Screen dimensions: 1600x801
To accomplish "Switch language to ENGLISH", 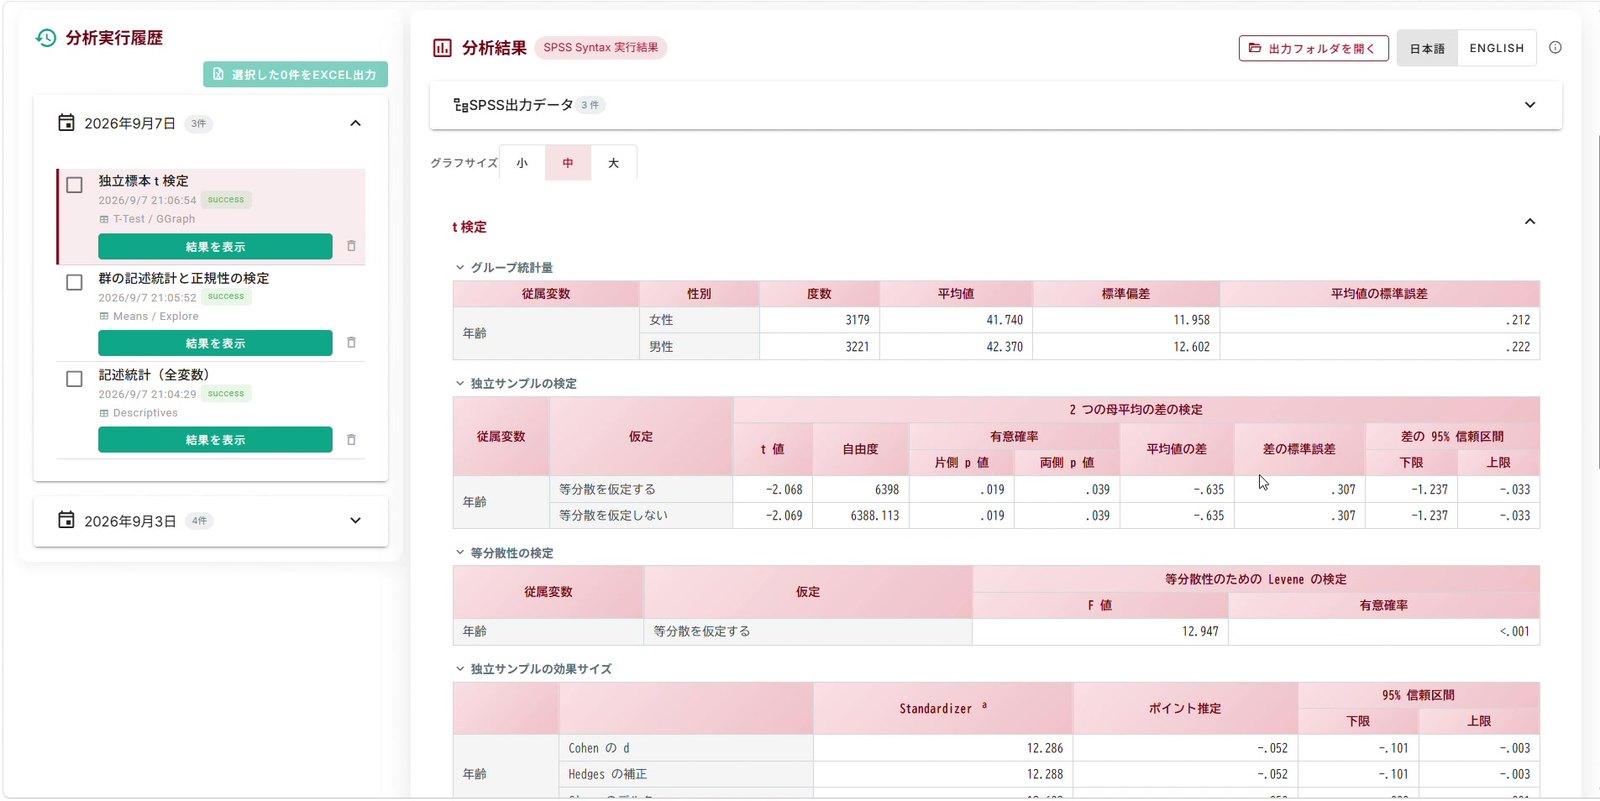I will click(x=1497, y=48).
